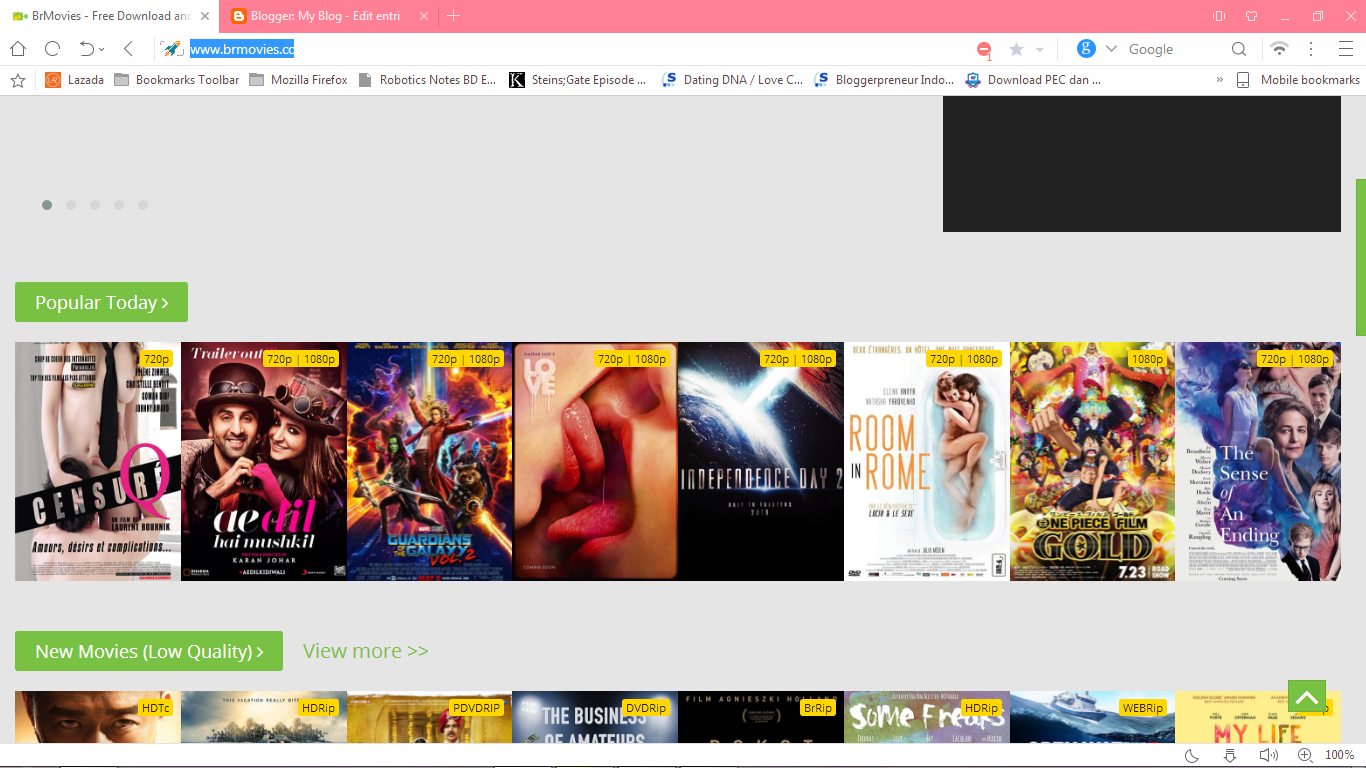Mute sound with the speaker icon
1366x770 pixels.
coord(1268,755)
